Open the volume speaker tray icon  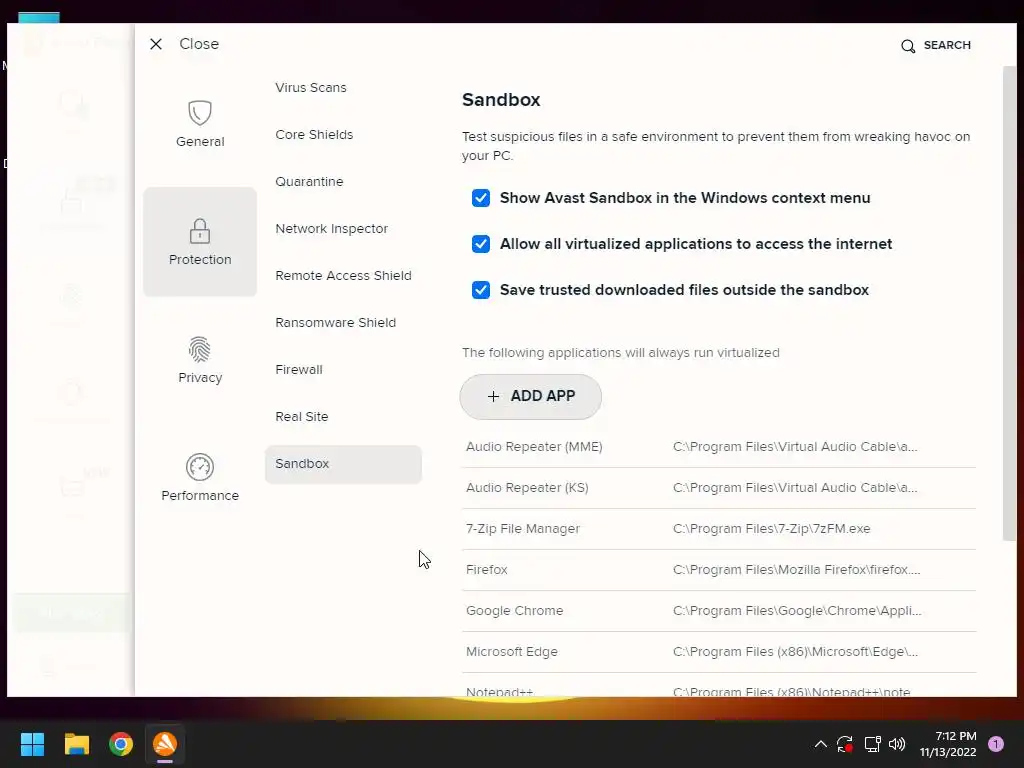tap(897, 744)
